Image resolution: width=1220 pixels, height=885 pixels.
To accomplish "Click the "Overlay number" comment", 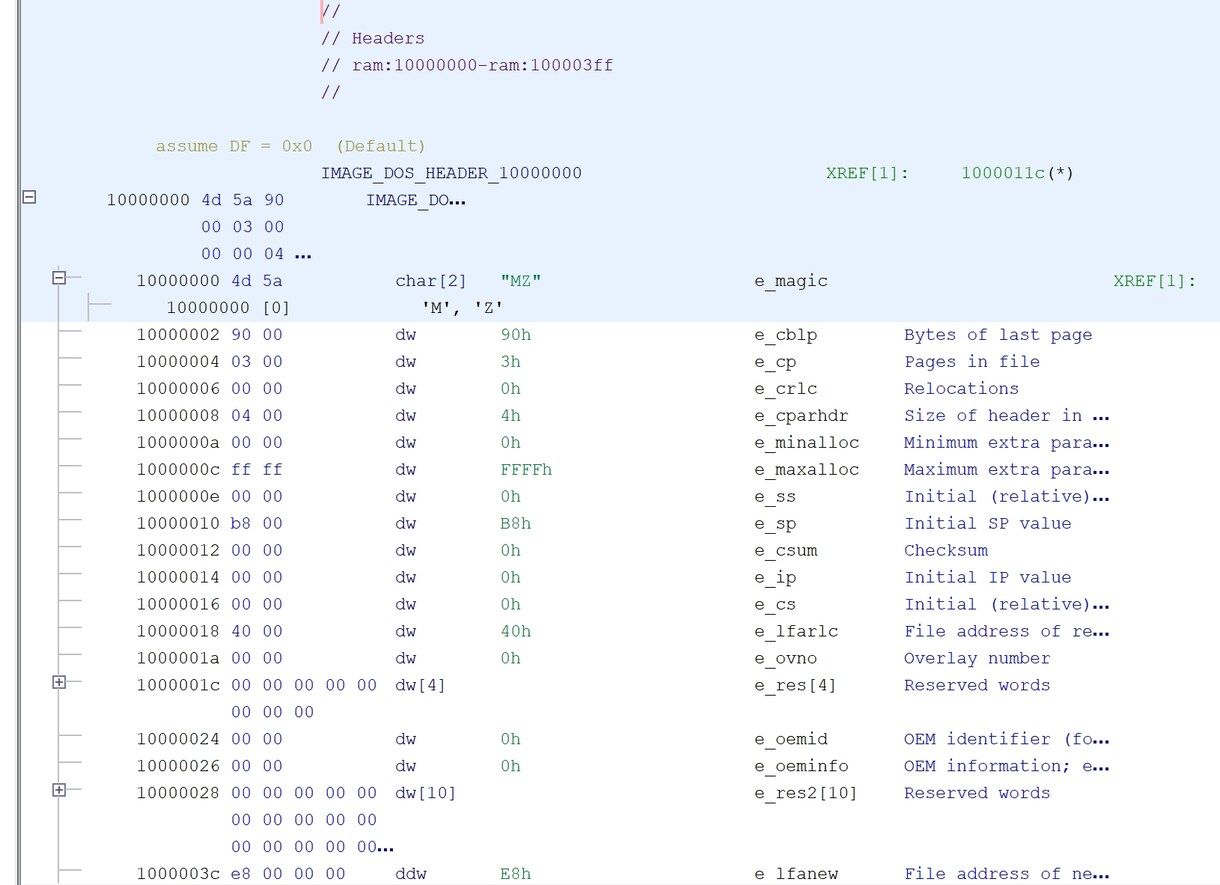I will click(977, 659).
